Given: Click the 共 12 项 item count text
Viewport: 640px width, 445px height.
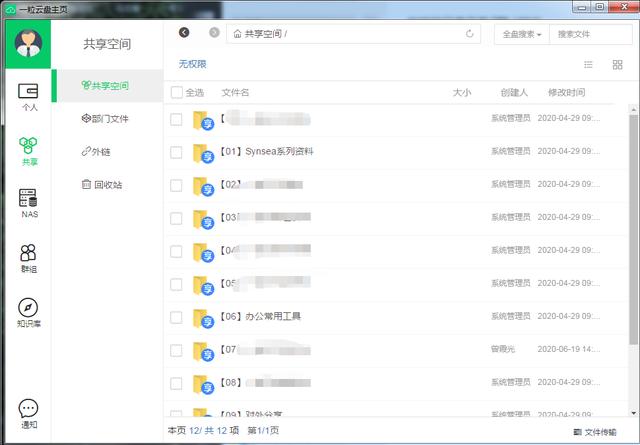Looking at the screenshot, I should tap(222, 430).
